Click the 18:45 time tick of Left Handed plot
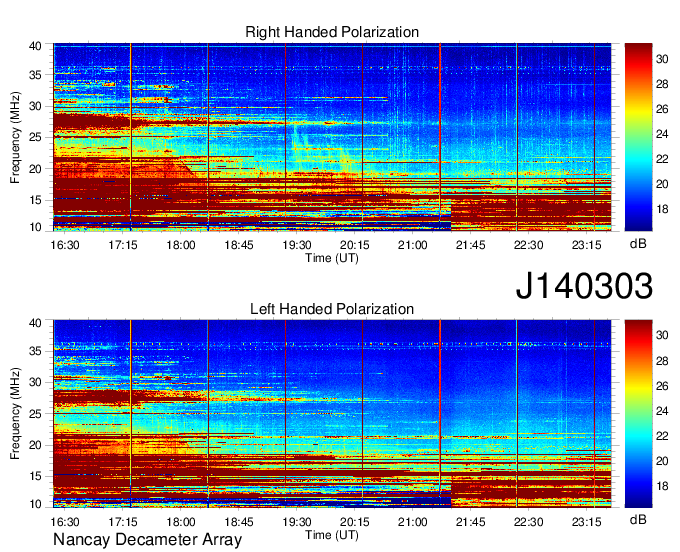This screenshot has height=552, width=680. tap(239, 522)
